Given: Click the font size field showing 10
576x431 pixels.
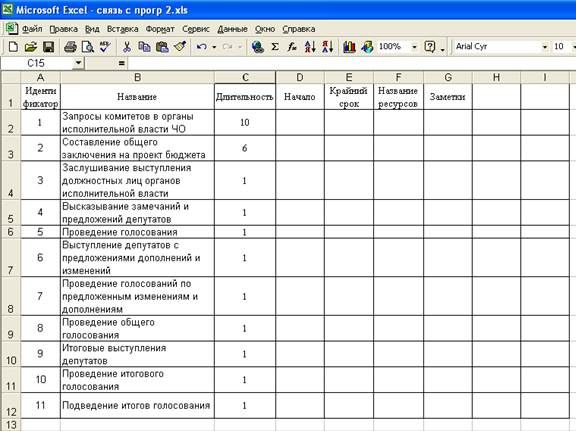Looking at the screenshot, I should coord(561,47).
